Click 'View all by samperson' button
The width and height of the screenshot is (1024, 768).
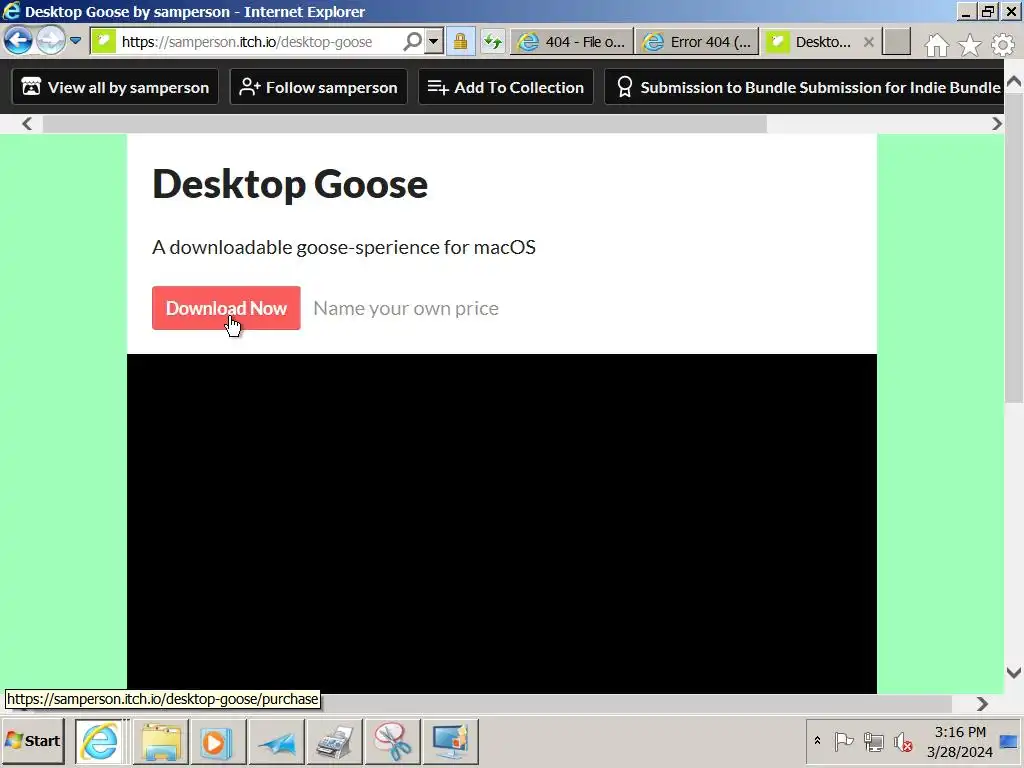tap(116, 87)
